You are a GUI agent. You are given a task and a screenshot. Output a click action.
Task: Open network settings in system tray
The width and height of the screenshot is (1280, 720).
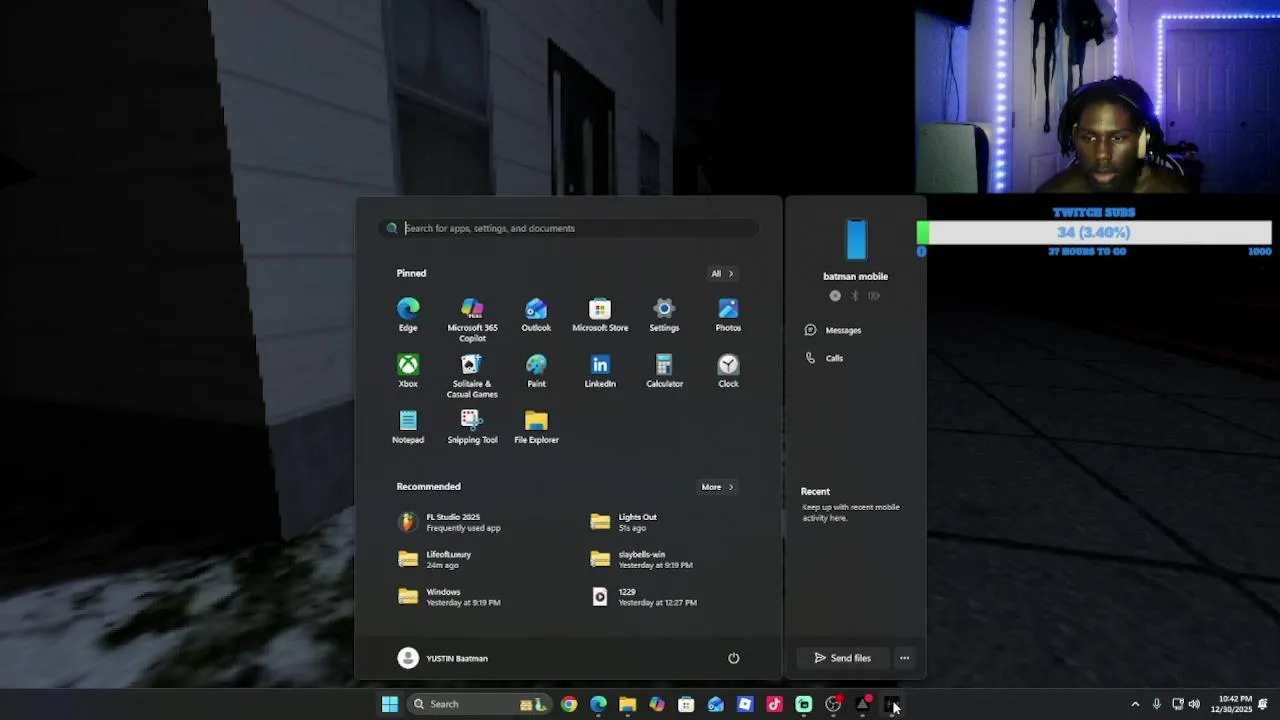click(x=1177, y=704)
